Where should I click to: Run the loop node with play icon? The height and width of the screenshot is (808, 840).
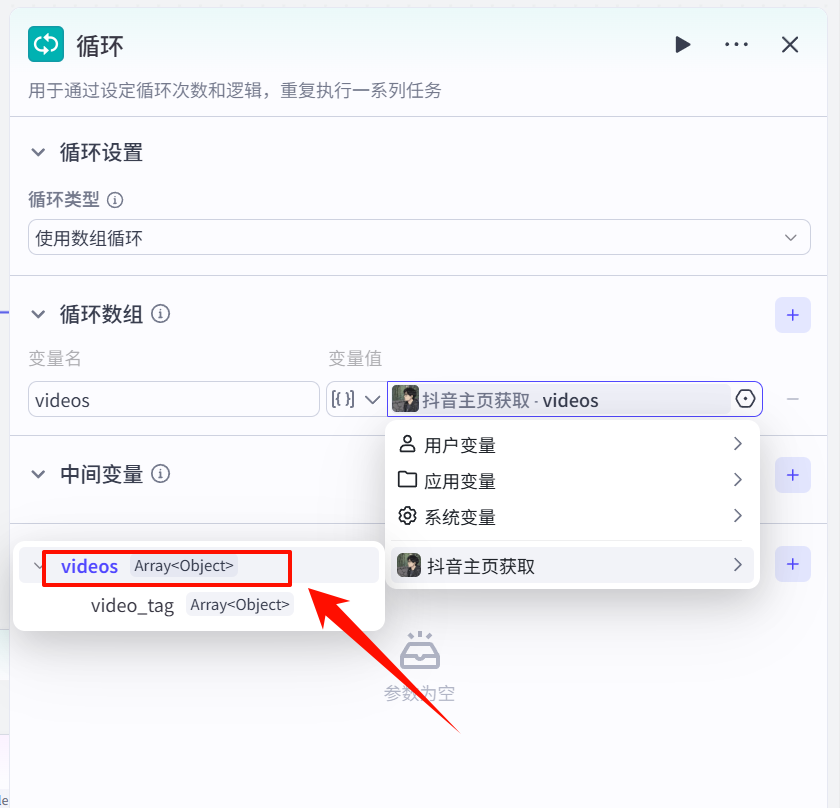(682, 44)
